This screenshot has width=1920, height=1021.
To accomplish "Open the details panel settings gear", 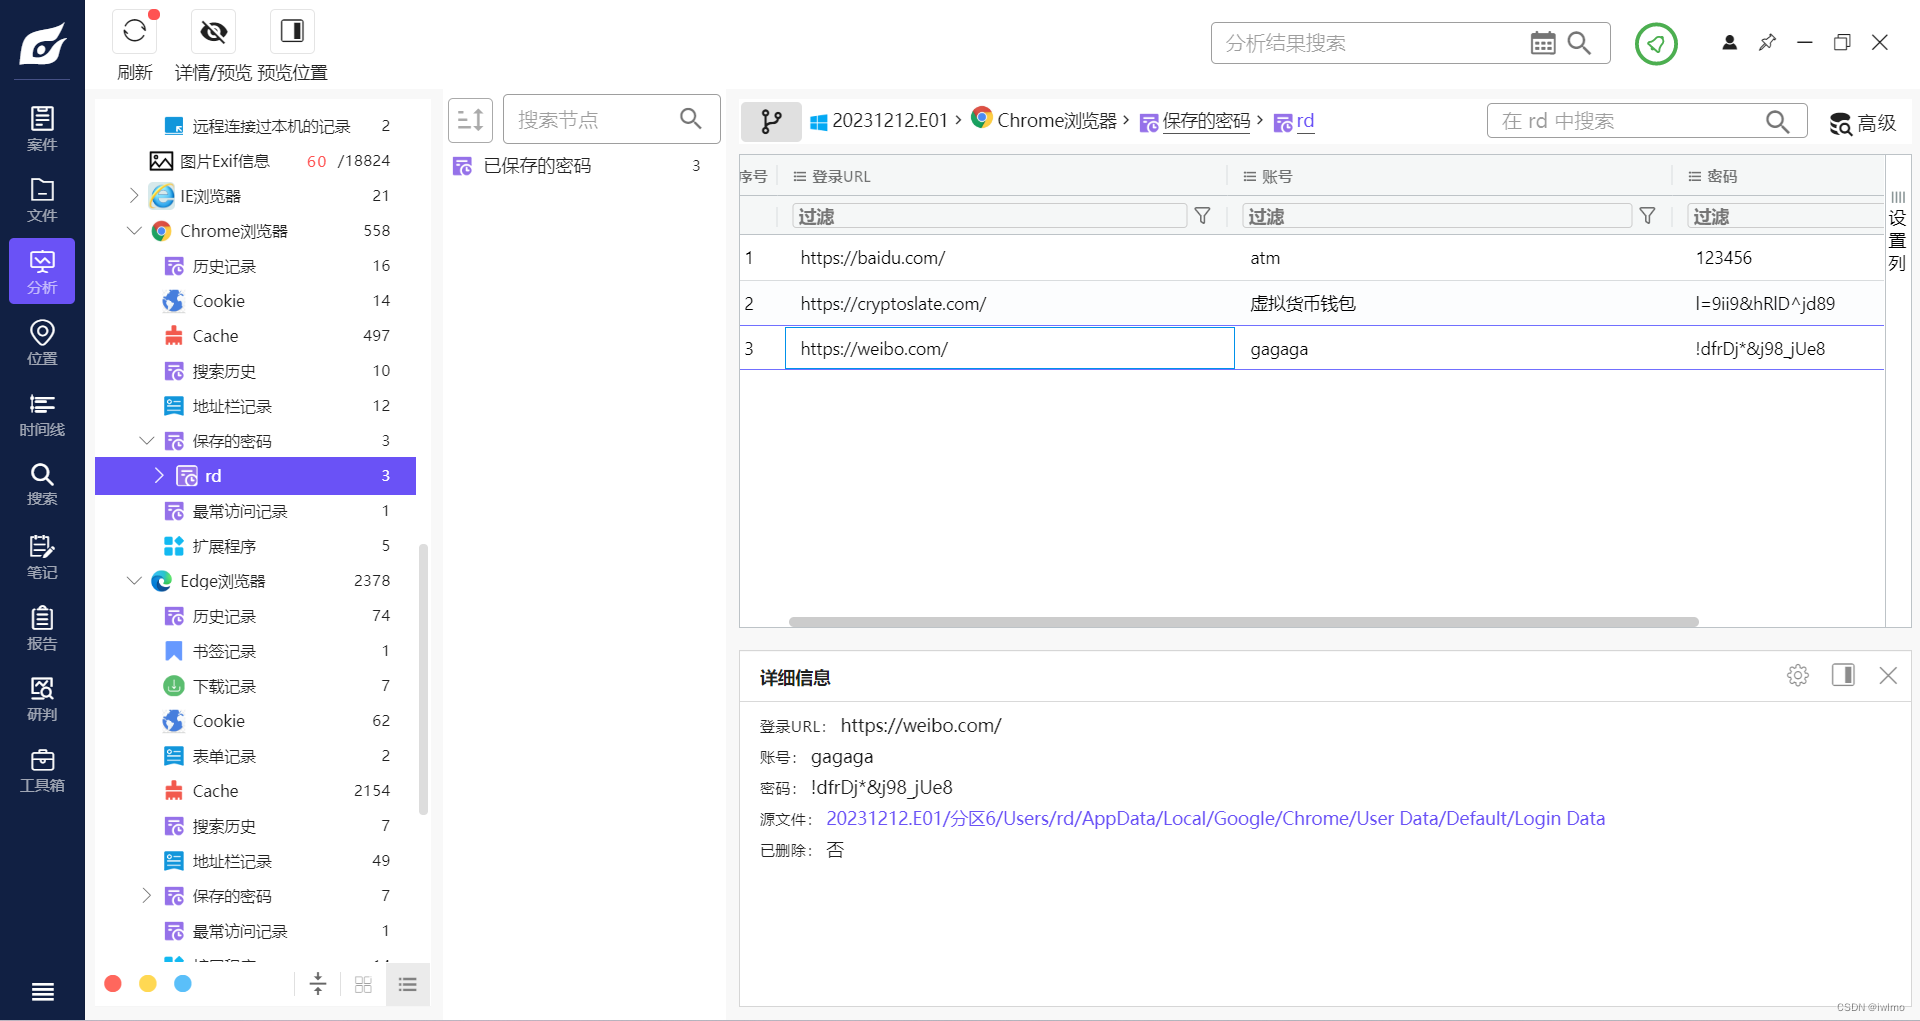I will 1798,676.
